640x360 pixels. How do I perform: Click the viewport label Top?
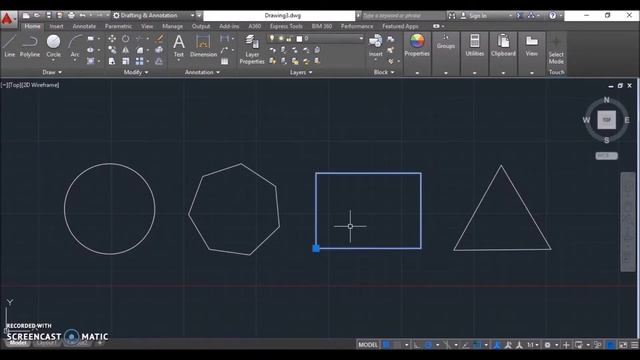[x=14, y=85]
